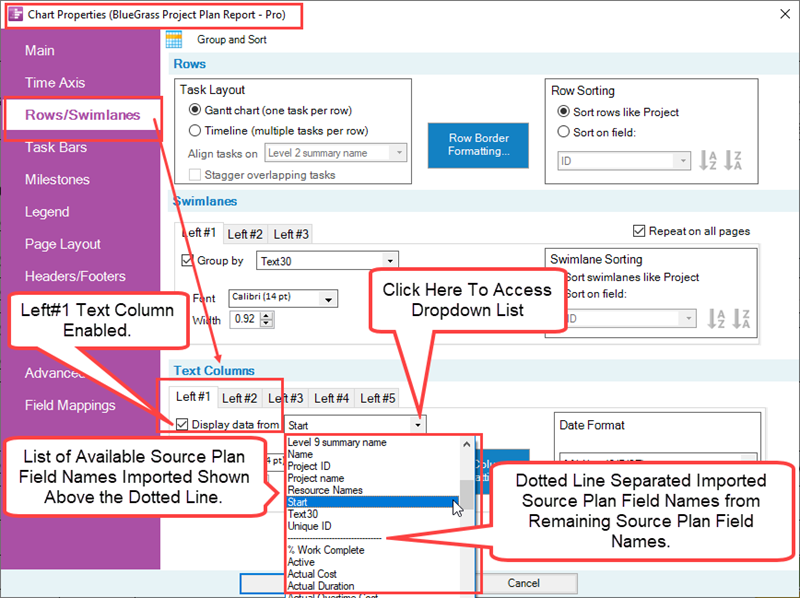Toggle the Group by checkbox
The width and height of the screenshot is (800, 598).
point(190,260)
